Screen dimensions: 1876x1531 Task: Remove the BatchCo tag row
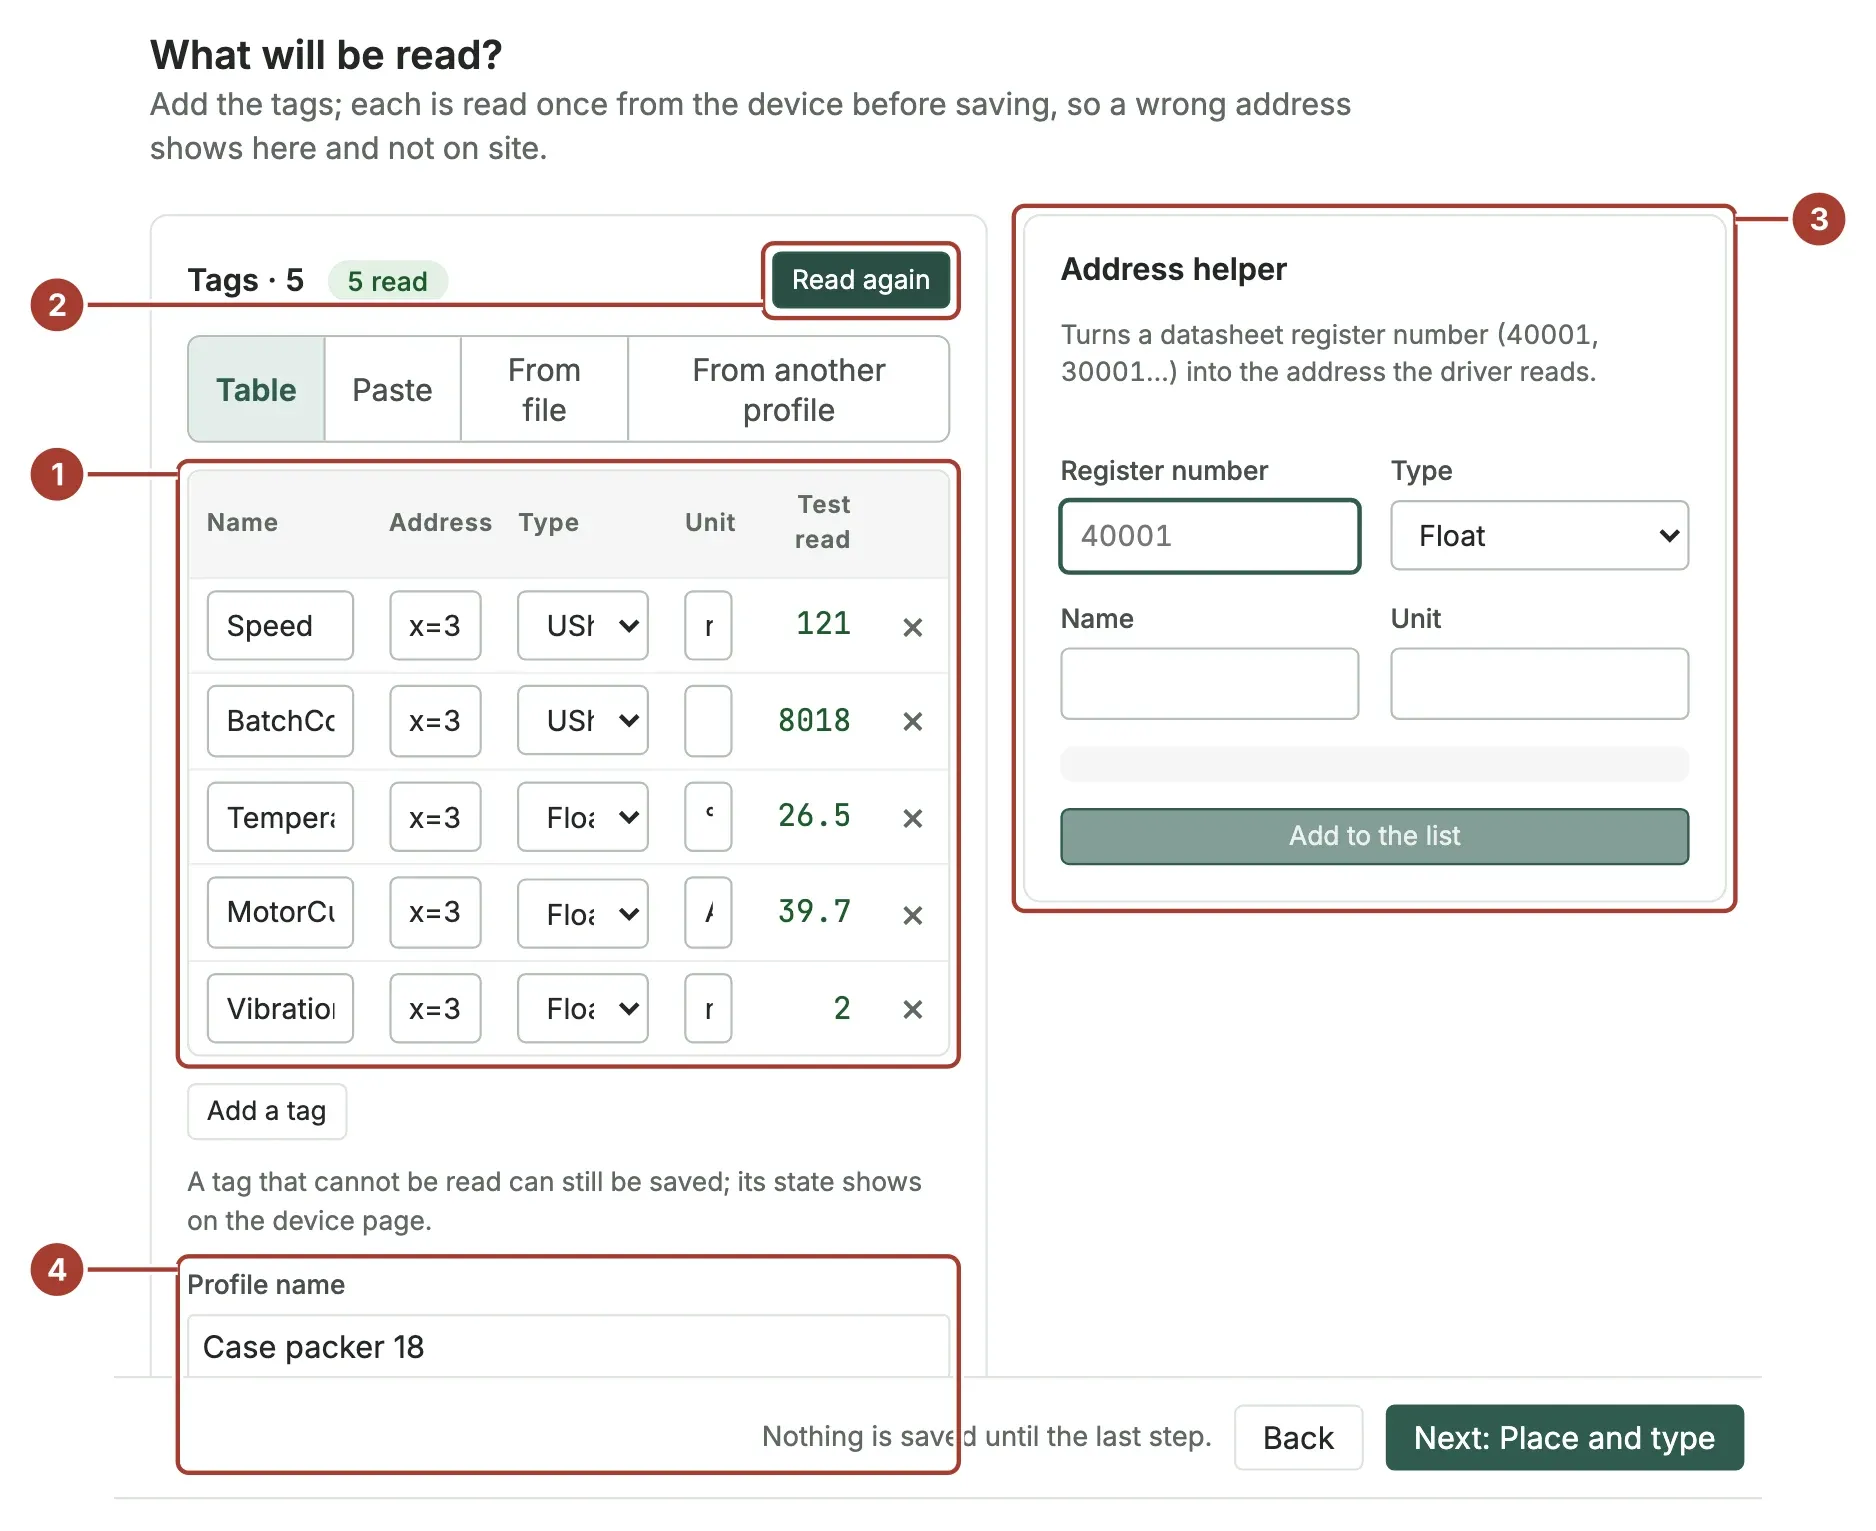click(x=912, y=721)
